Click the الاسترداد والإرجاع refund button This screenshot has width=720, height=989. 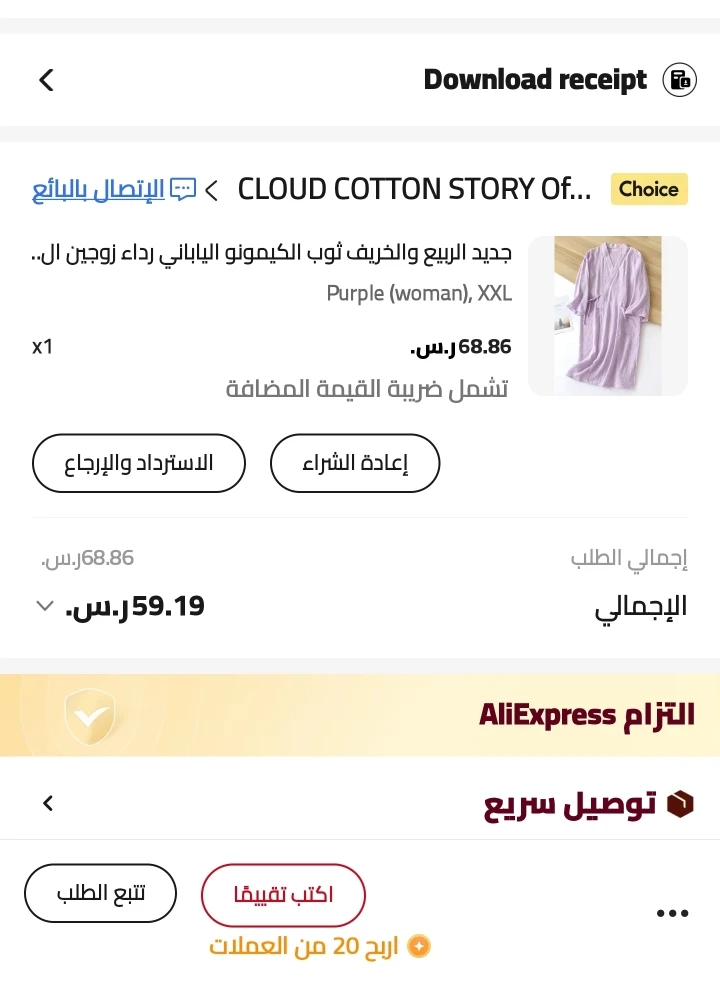pos(138,462)
